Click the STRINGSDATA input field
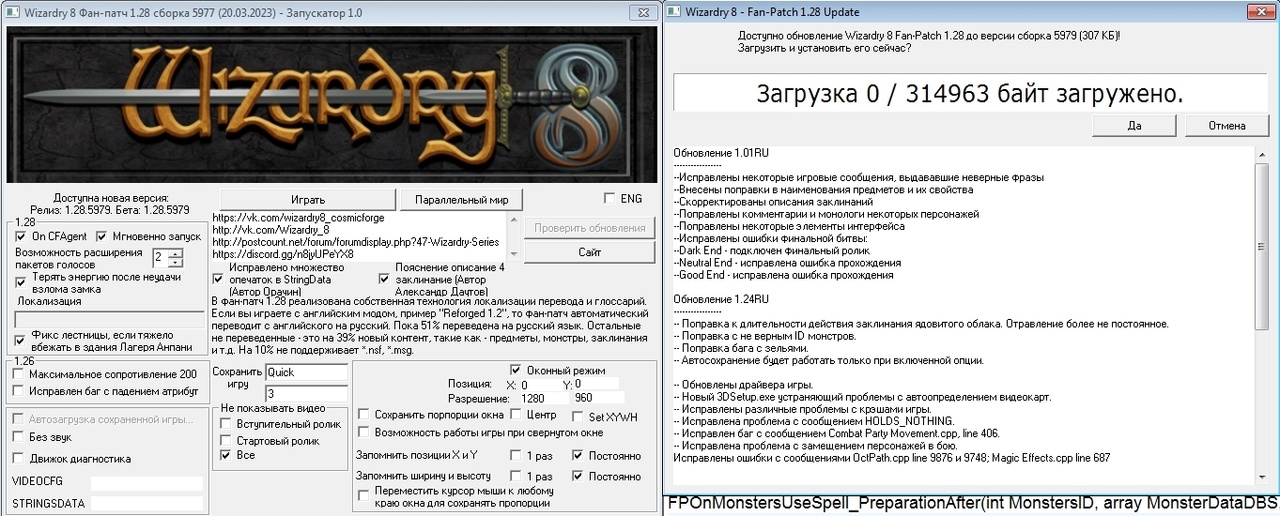Screen dimensions: 1280x516 [x=146, y=503]
